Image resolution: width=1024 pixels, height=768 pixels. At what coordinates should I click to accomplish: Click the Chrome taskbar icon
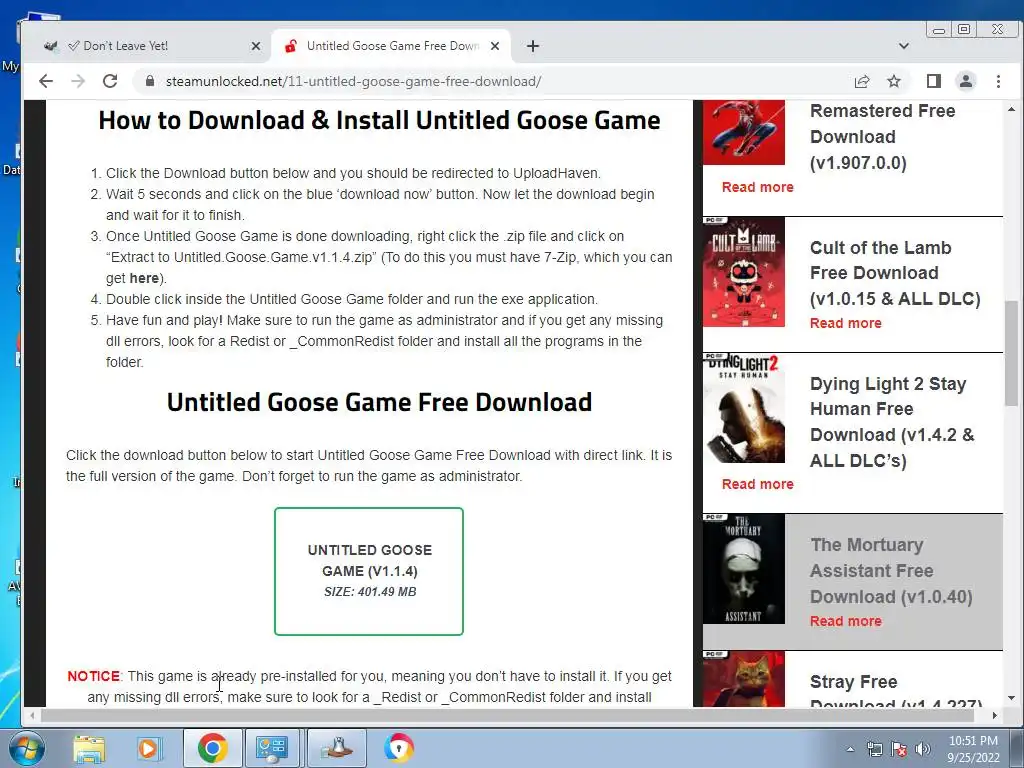pos(212,748)
